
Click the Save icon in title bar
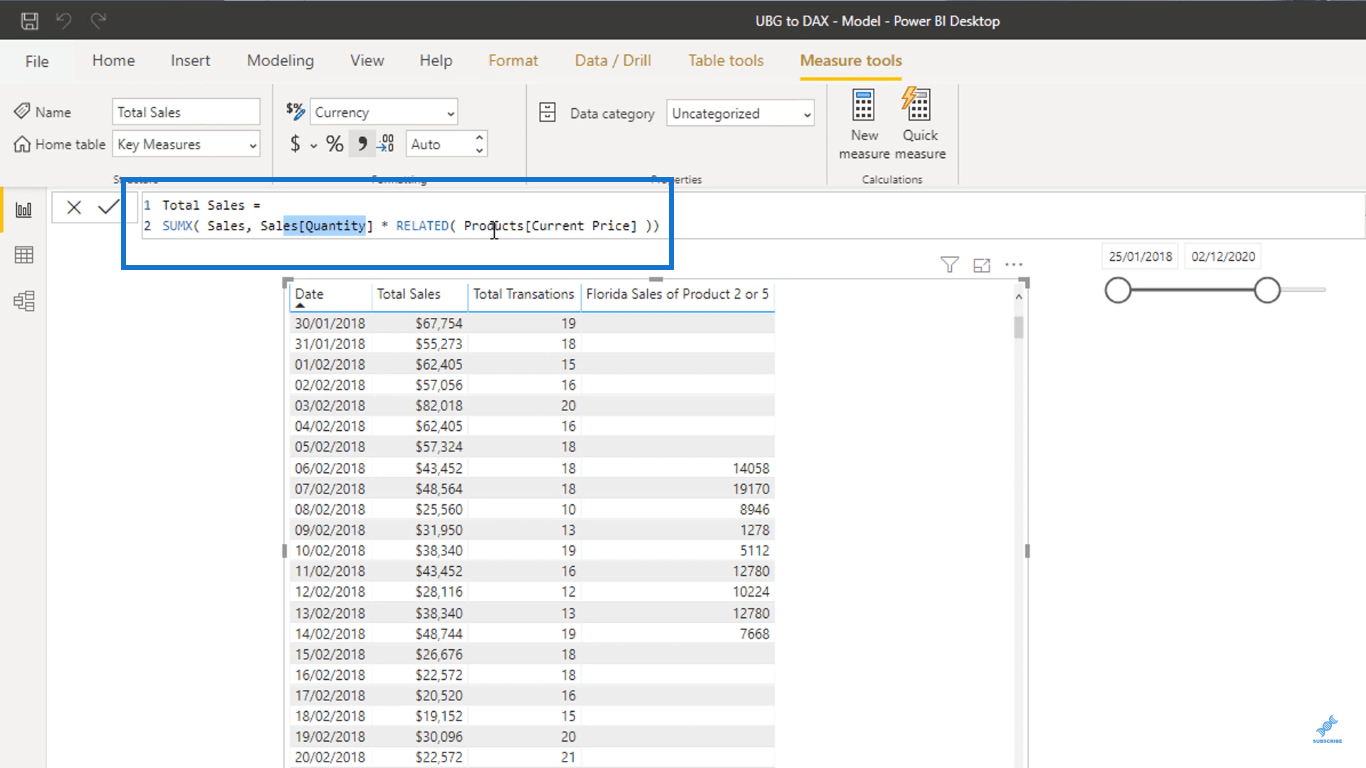[x=30, y=20]
